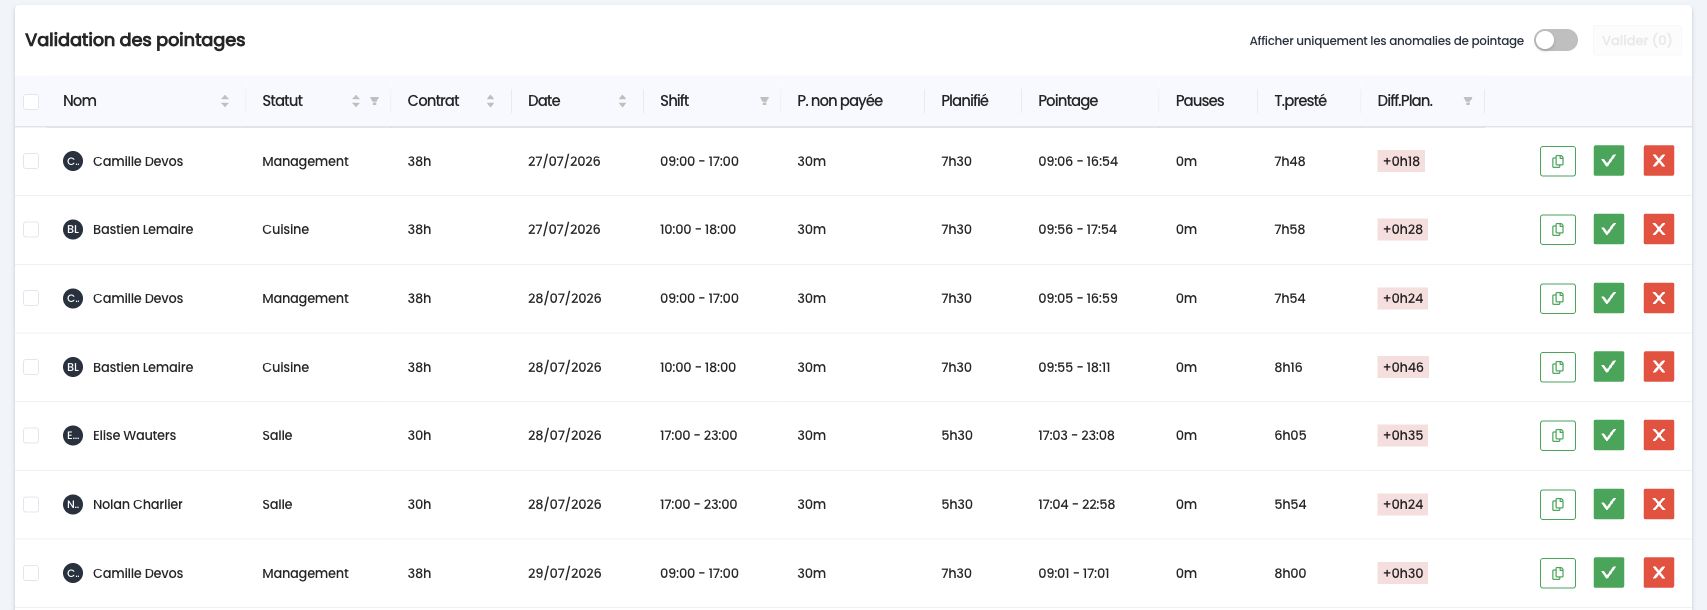
Task: Select the checkbox for Bastien Lemaire on 27/07/2026
Action: click(x=31, y=229)
